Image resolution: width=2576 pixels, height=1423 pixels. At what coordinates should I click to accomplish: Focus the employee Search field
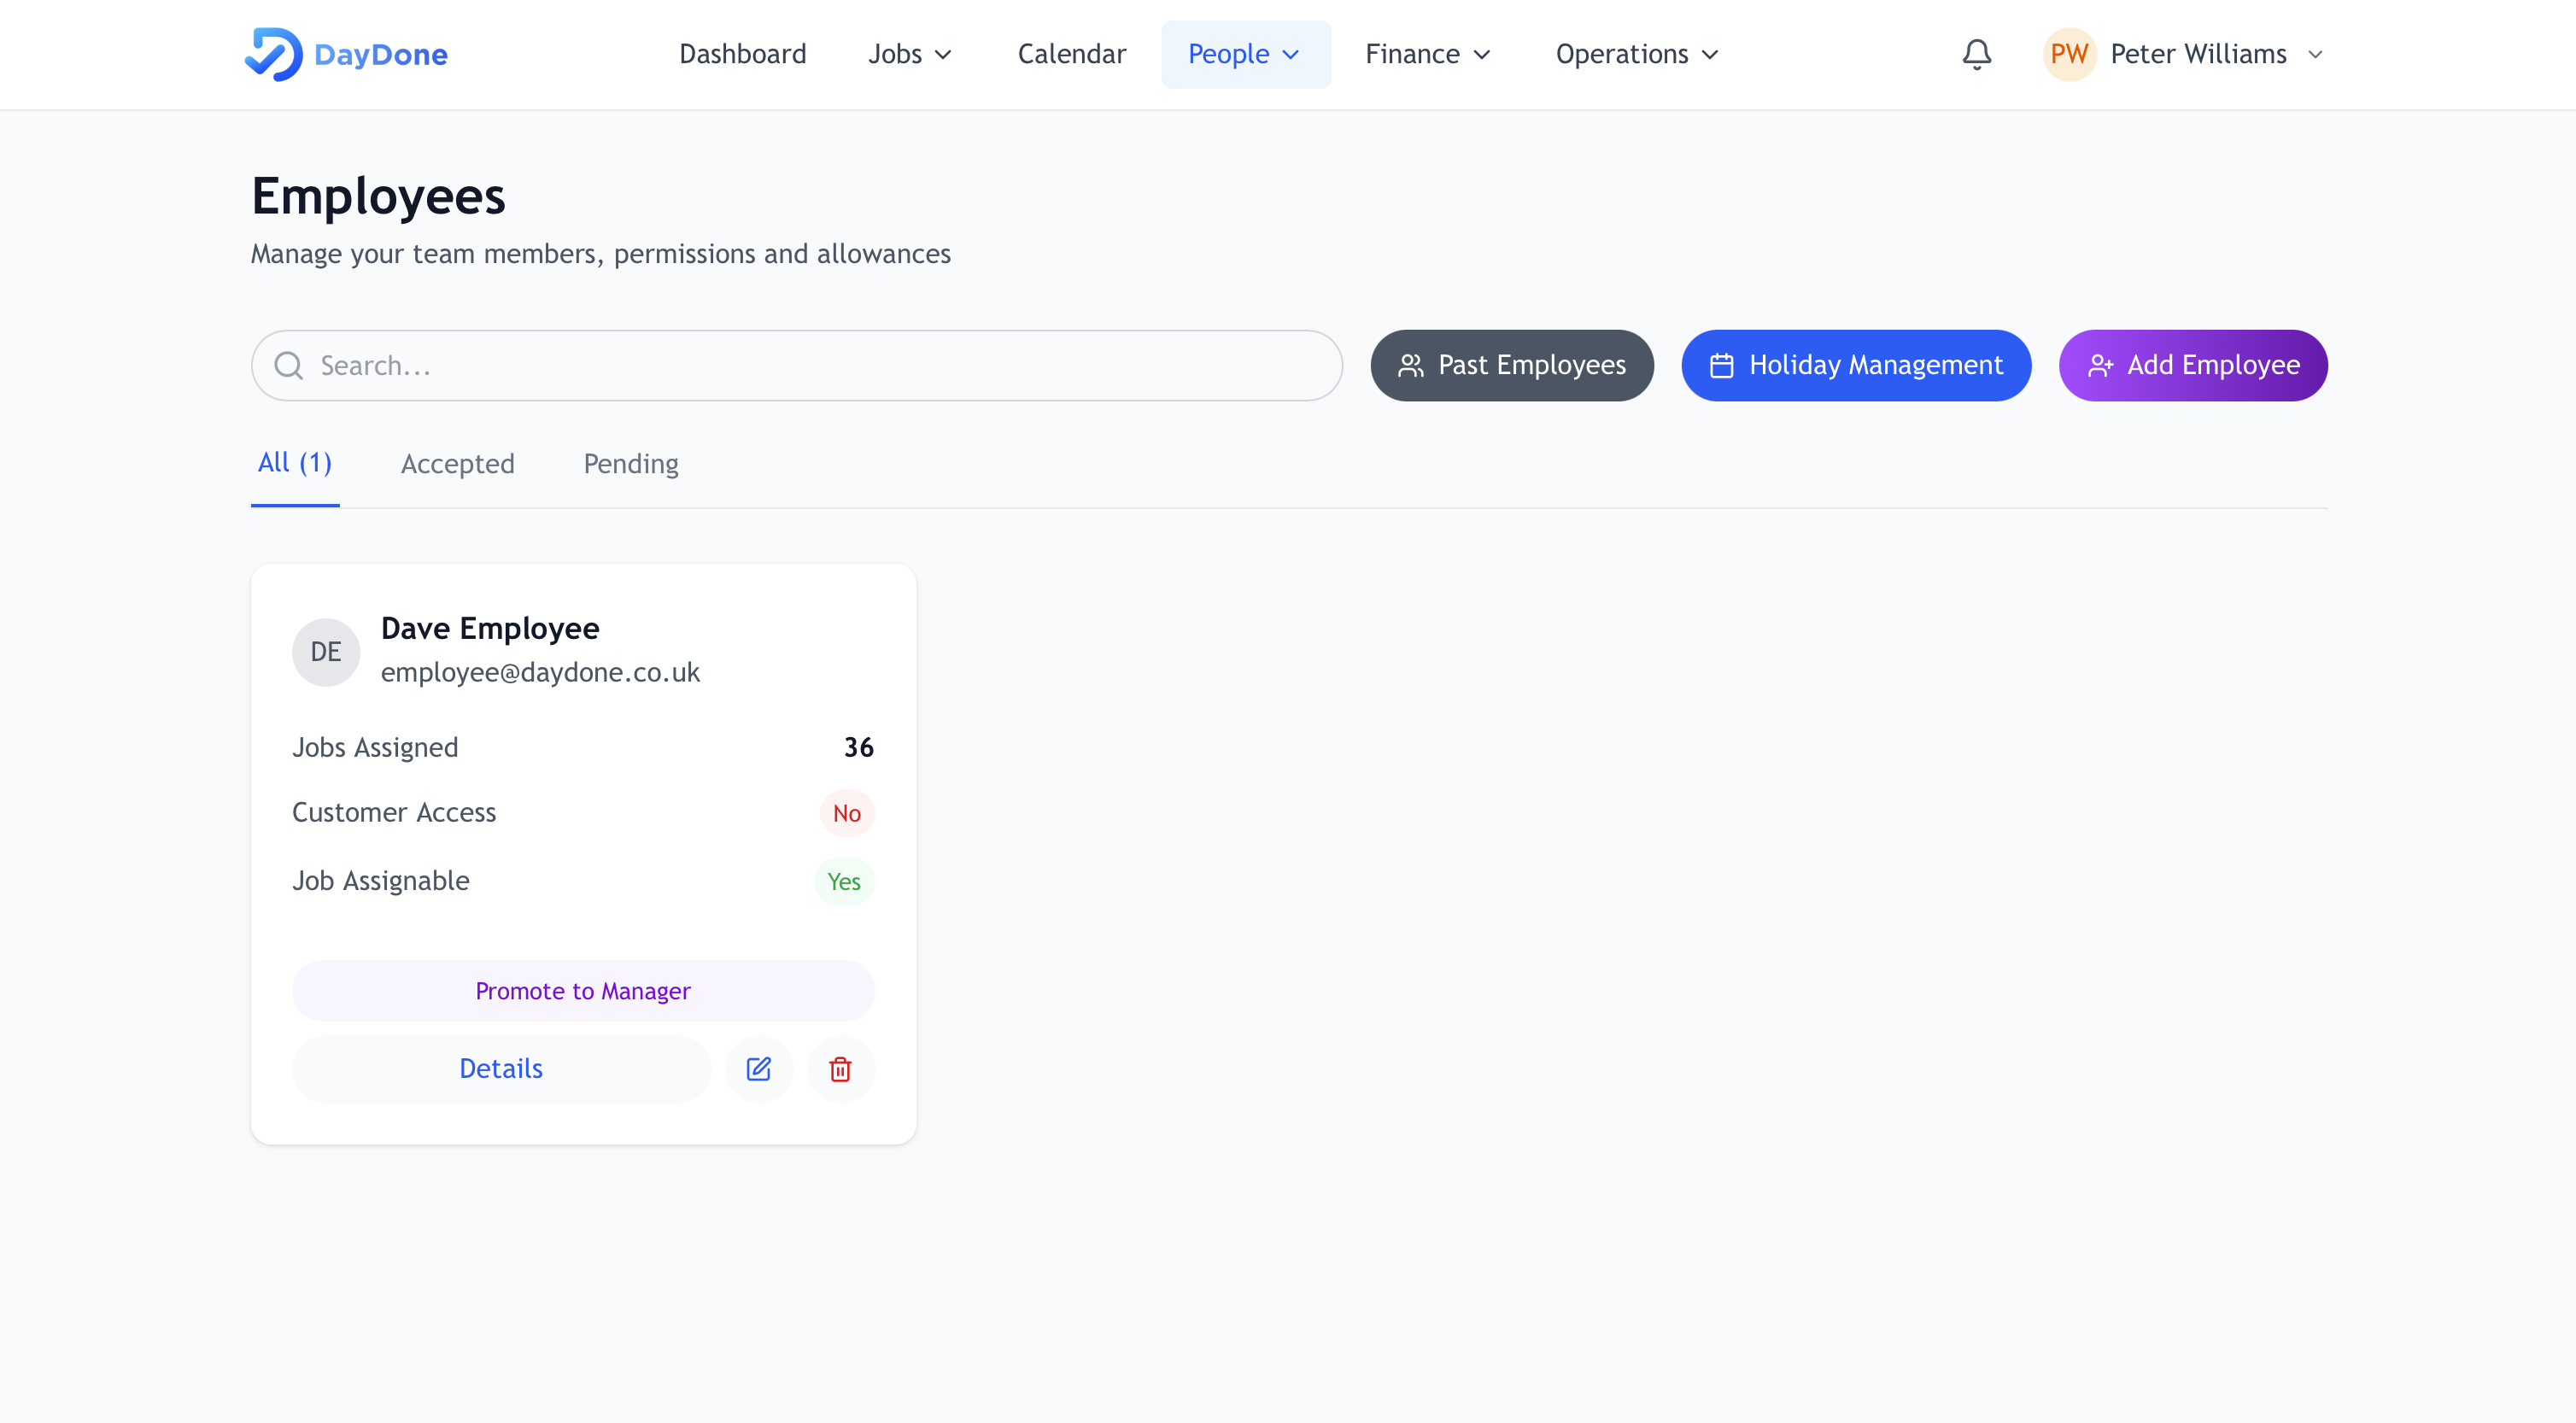click(797, 366)
